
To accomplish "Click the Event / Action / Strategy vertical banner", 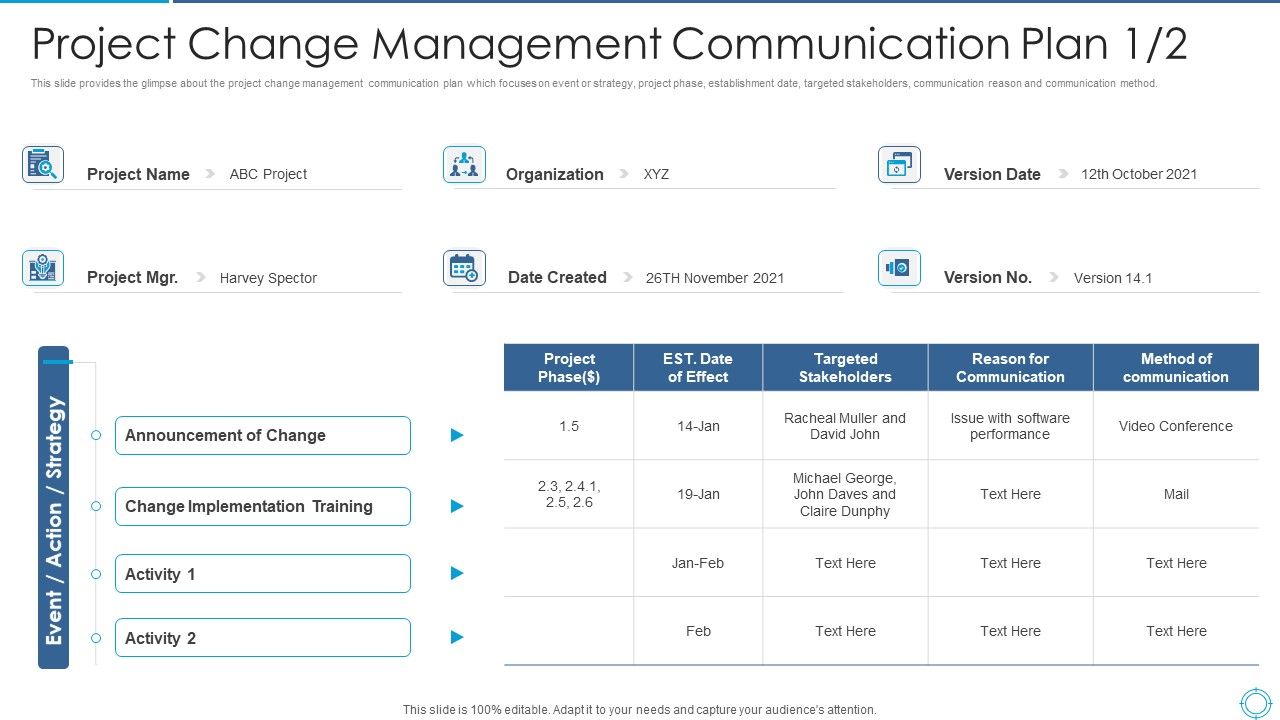I will pyautogui.click(x=54, y=508).
